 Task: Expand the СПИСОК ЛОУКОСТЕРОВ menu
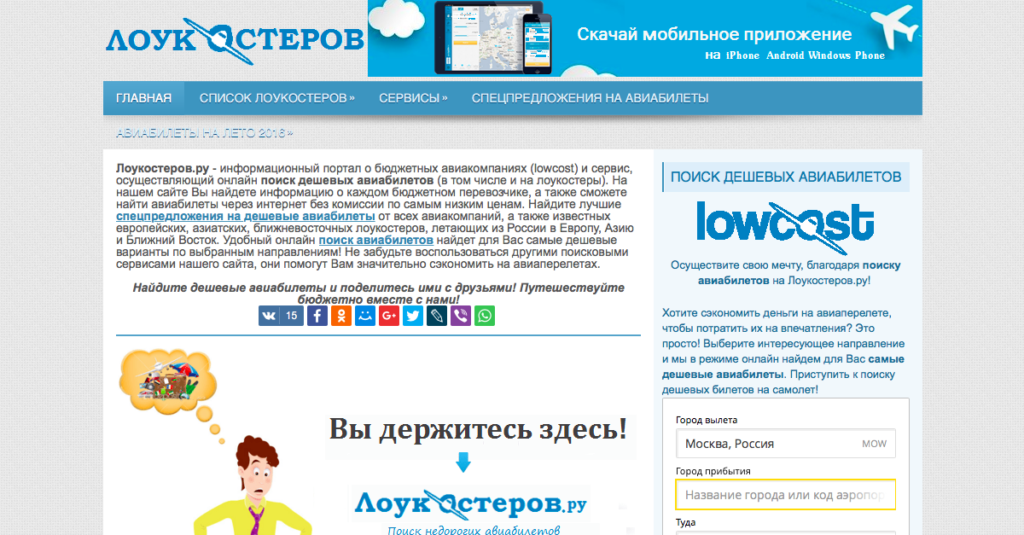pyautogui.click(x=277, y=98)
